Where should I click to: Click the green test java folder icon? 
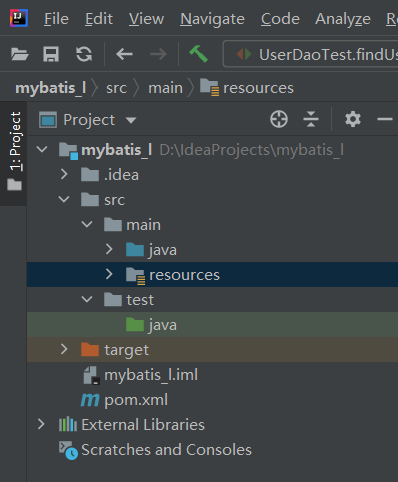click(135, 324)
